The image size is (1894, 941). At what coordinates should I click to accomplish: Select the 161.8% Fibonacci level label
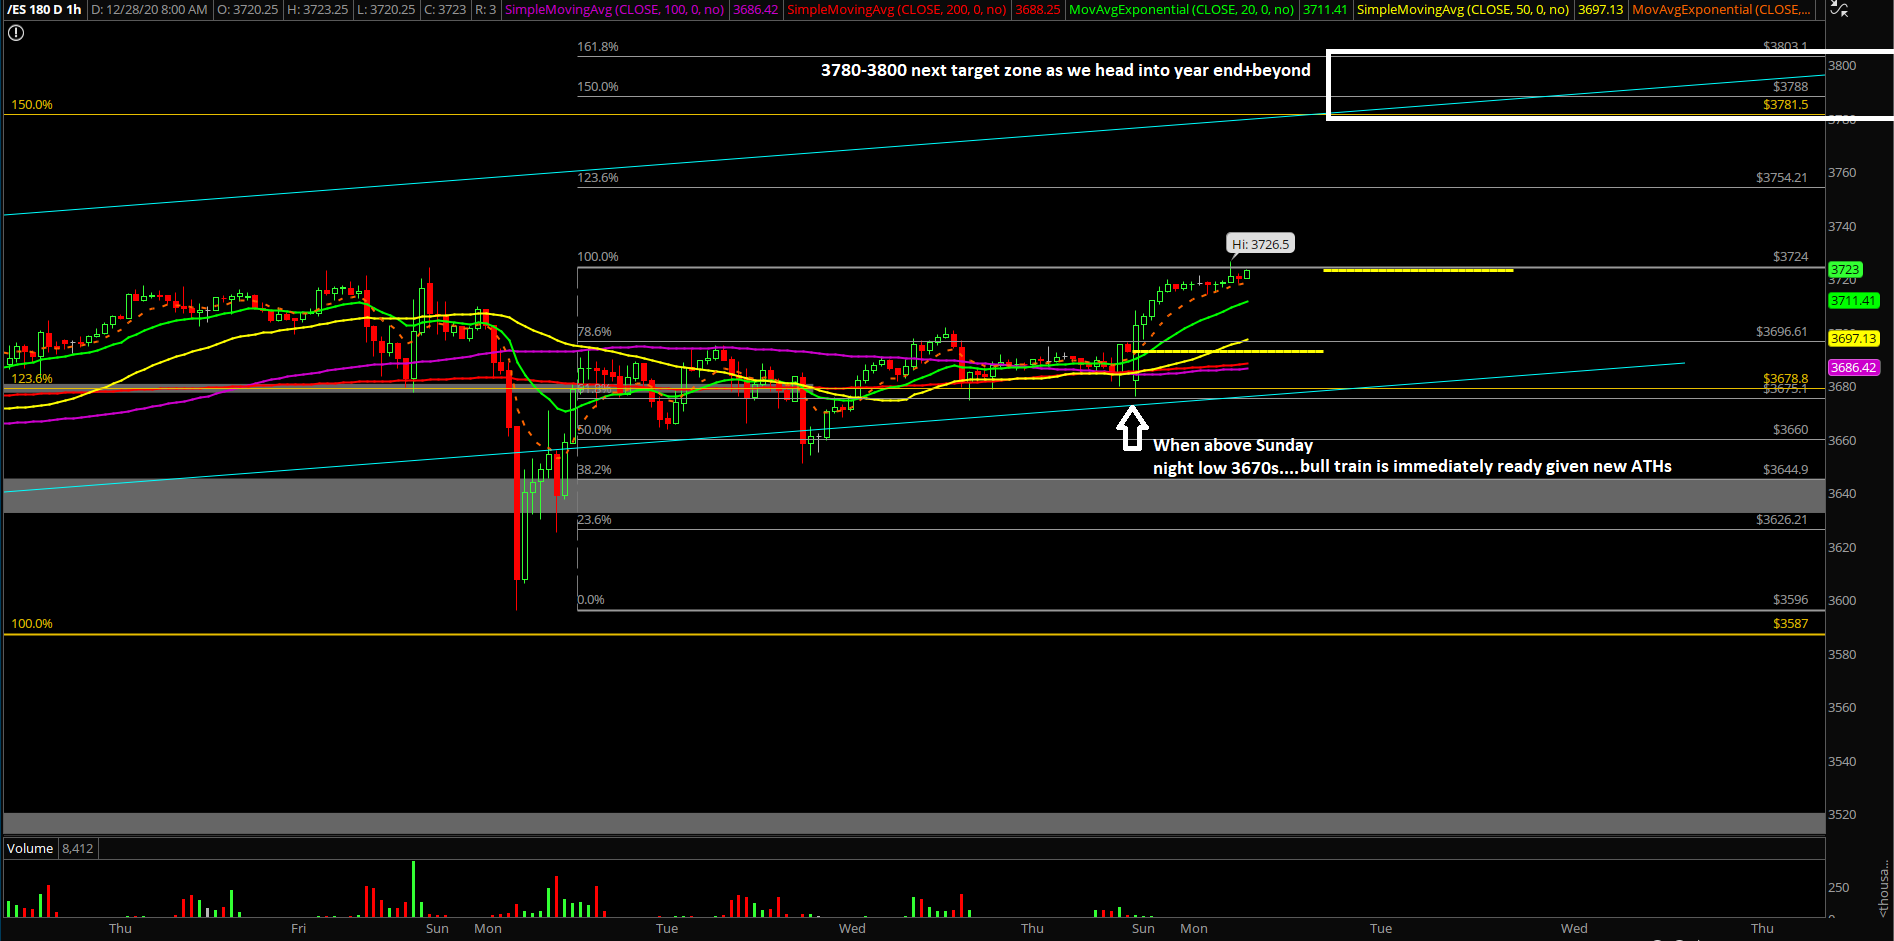tap(598, 47)
